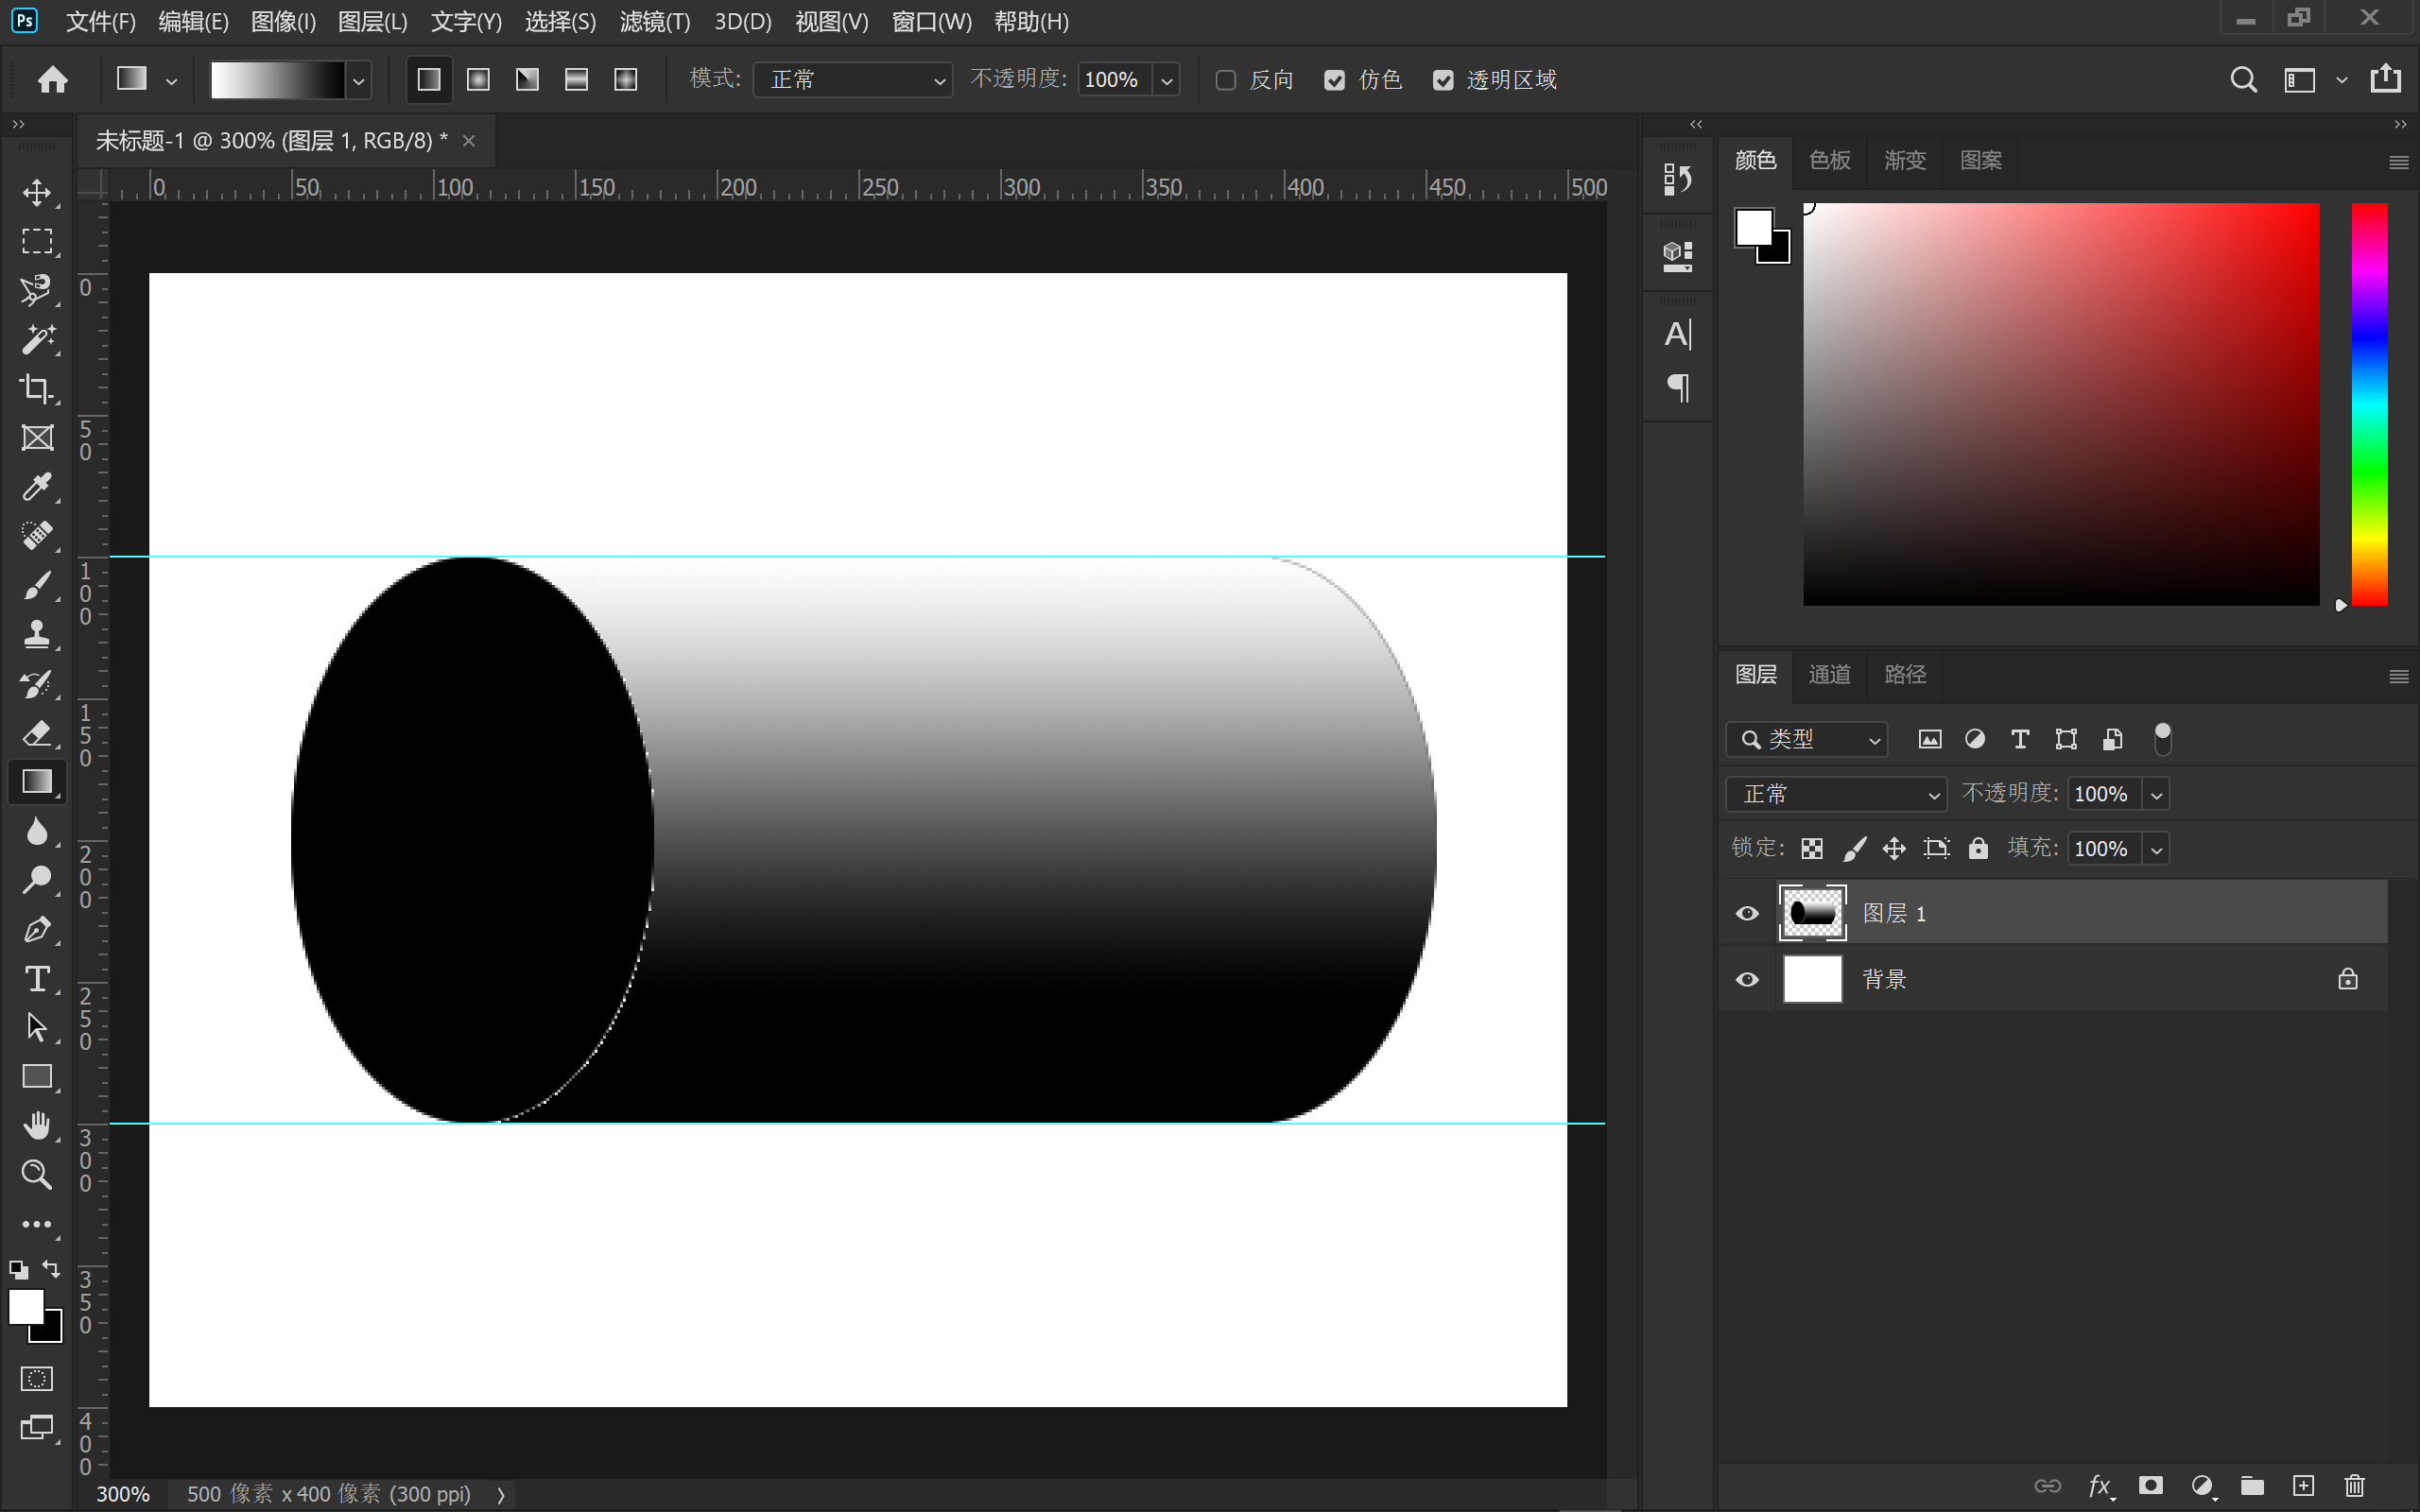Pick a color in the color field
The height and width of the screenshot is (1512, 2420).
click(2061, 404)
